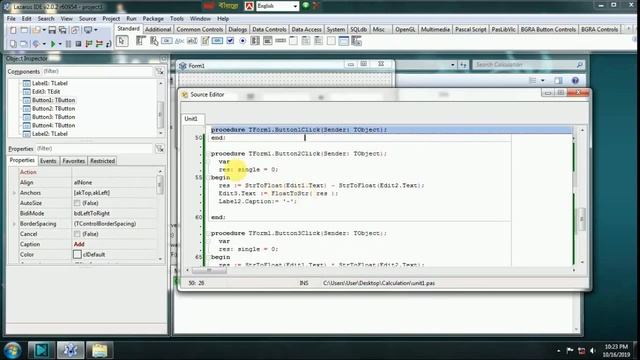The height and width of the screenshot is (360, 640).
Task: Select the TMemo component icon
Action: [x=205, y=41]
